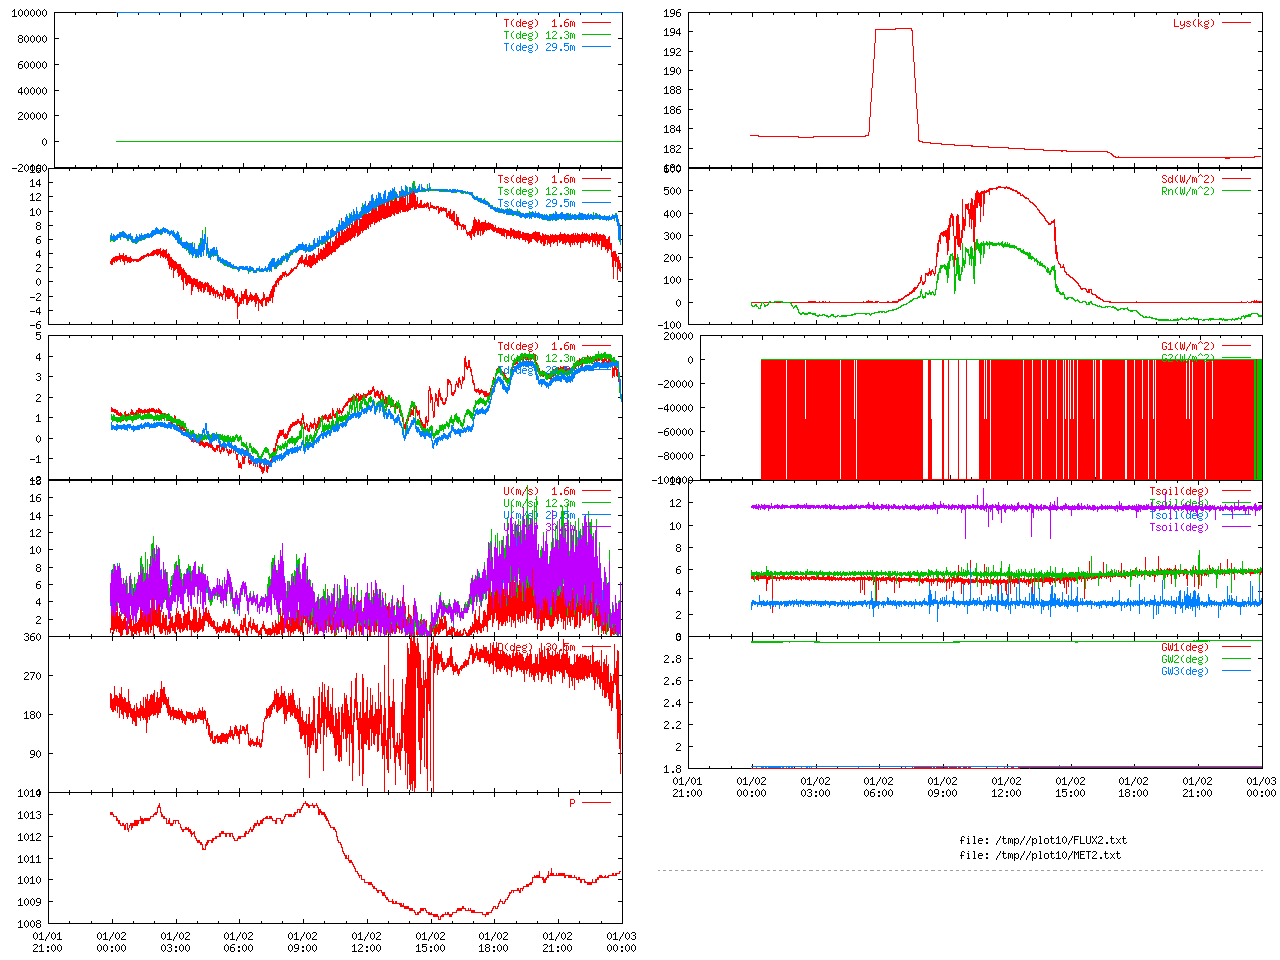
Task: Click the '100000' y-axis label in top-left plot
Action: (29, 13)
